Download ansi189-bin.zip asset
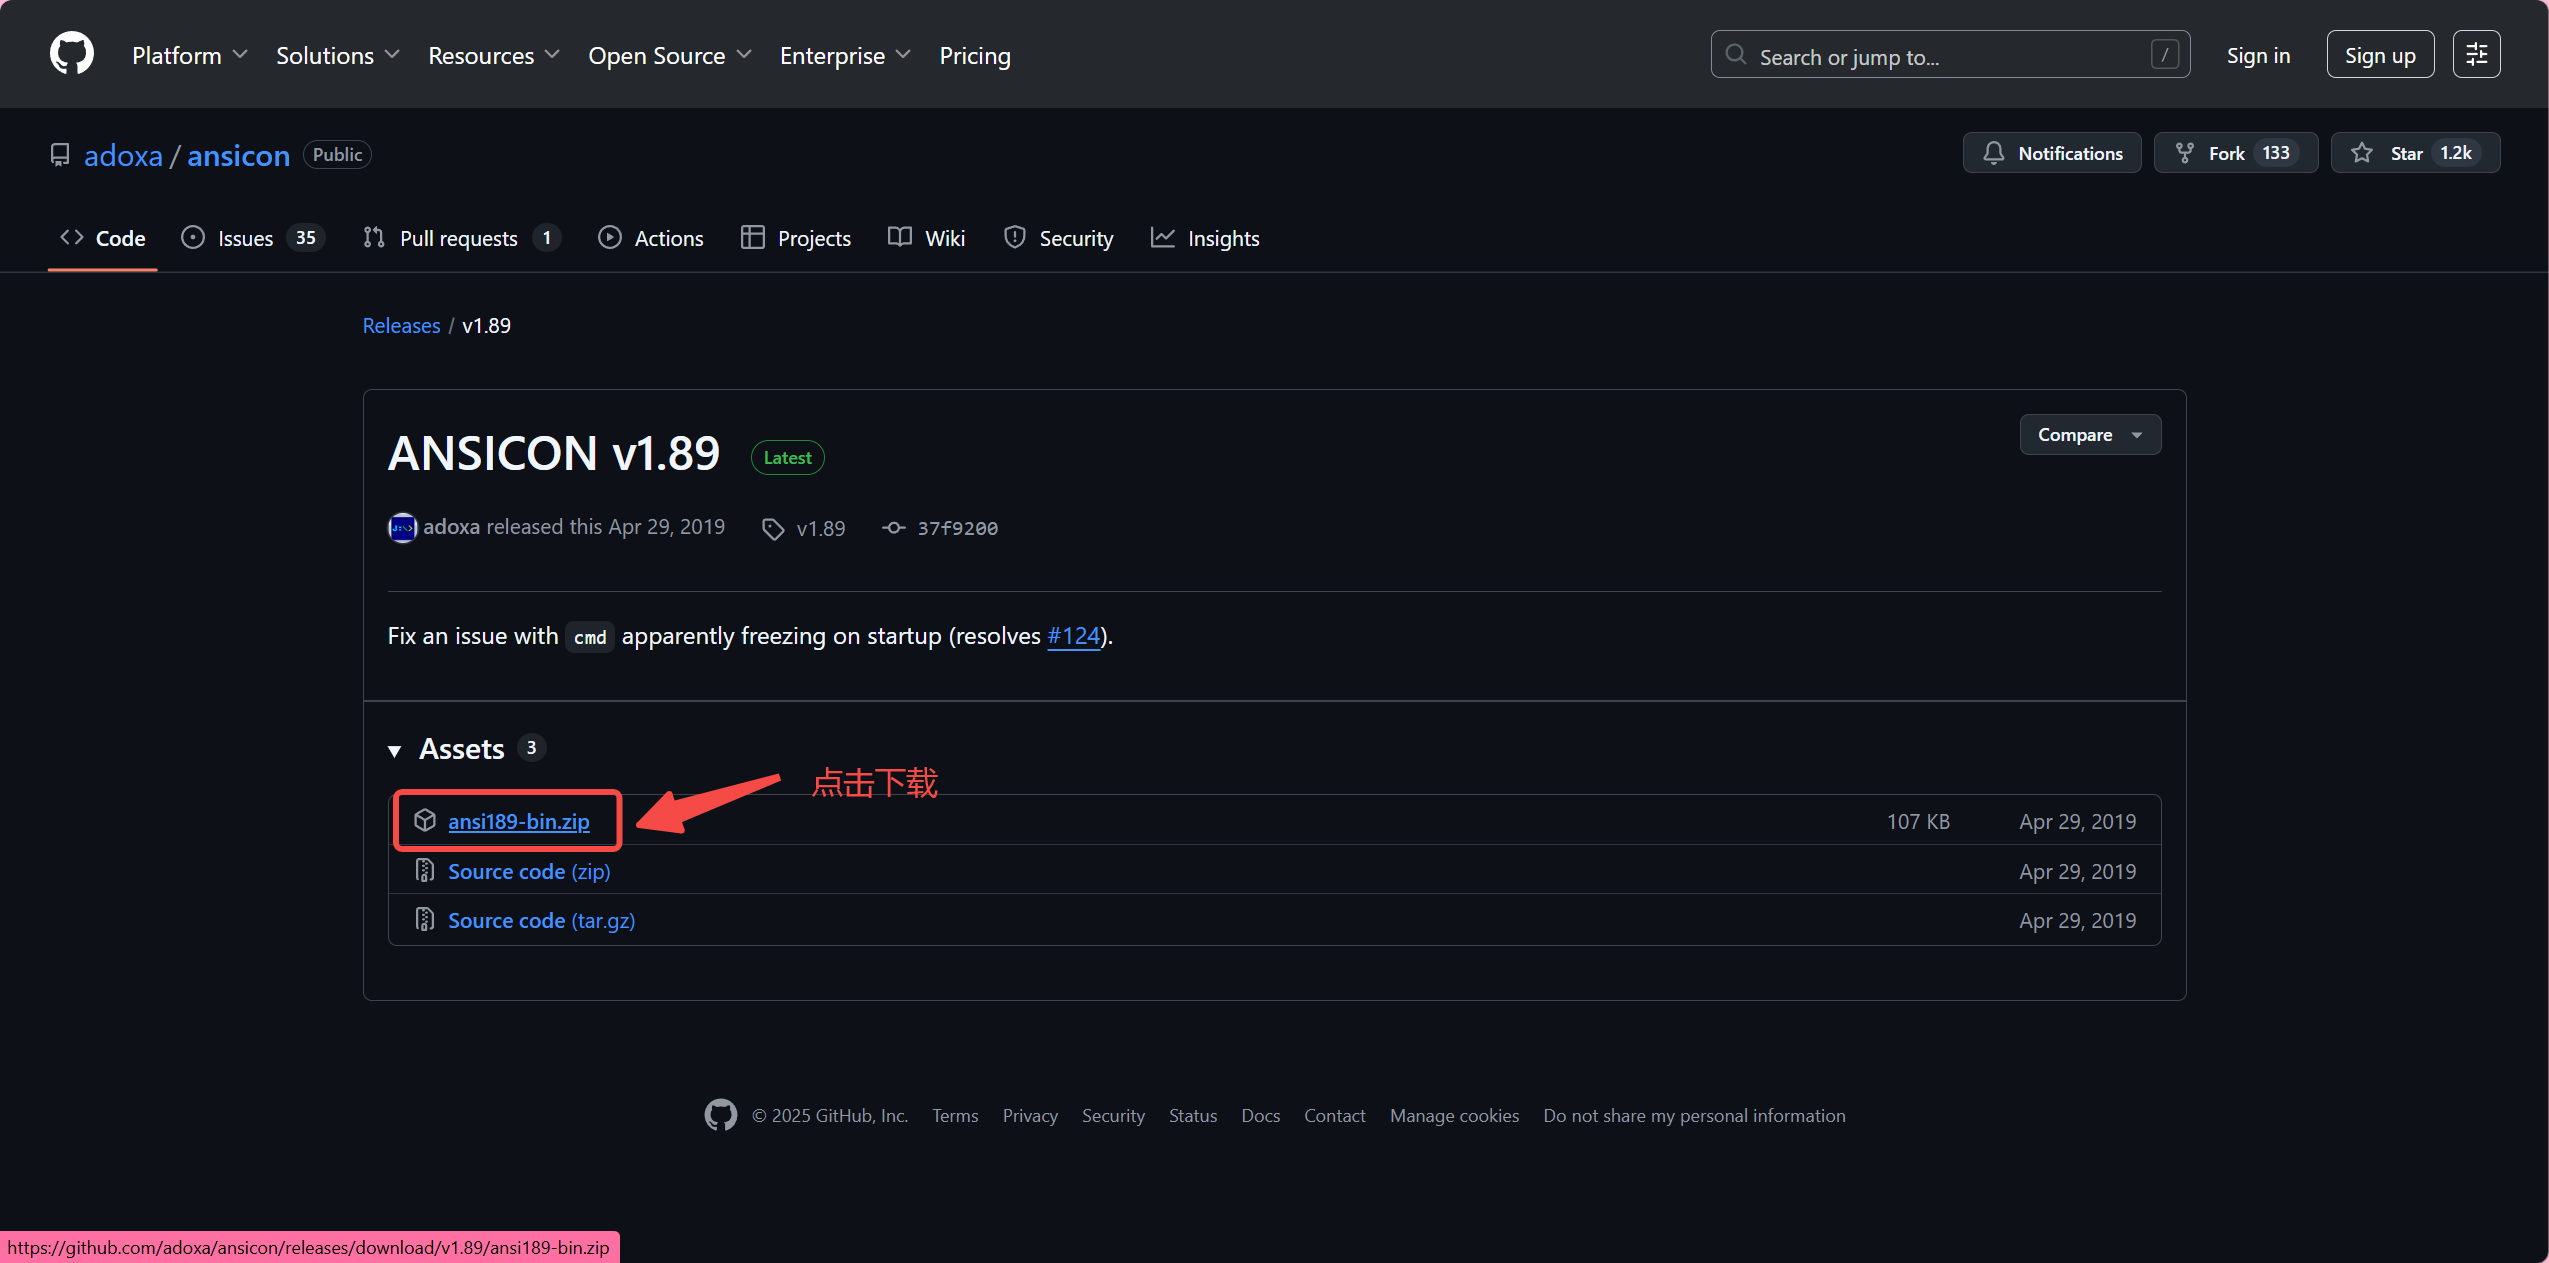 [x=518, y=822]
